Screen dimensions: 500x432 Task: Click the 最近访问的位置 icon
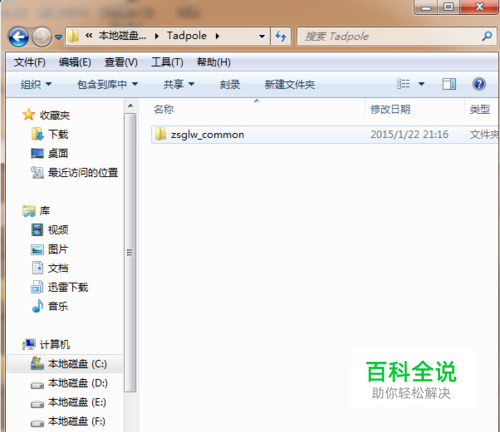pos(37,172)
